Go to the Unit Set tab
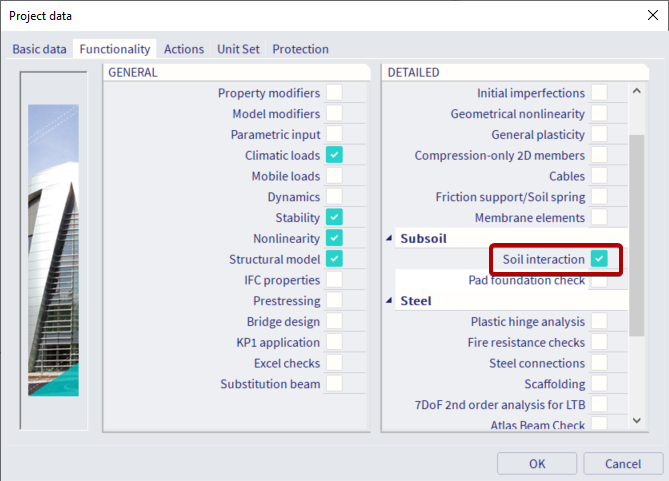 click(238, 49)
